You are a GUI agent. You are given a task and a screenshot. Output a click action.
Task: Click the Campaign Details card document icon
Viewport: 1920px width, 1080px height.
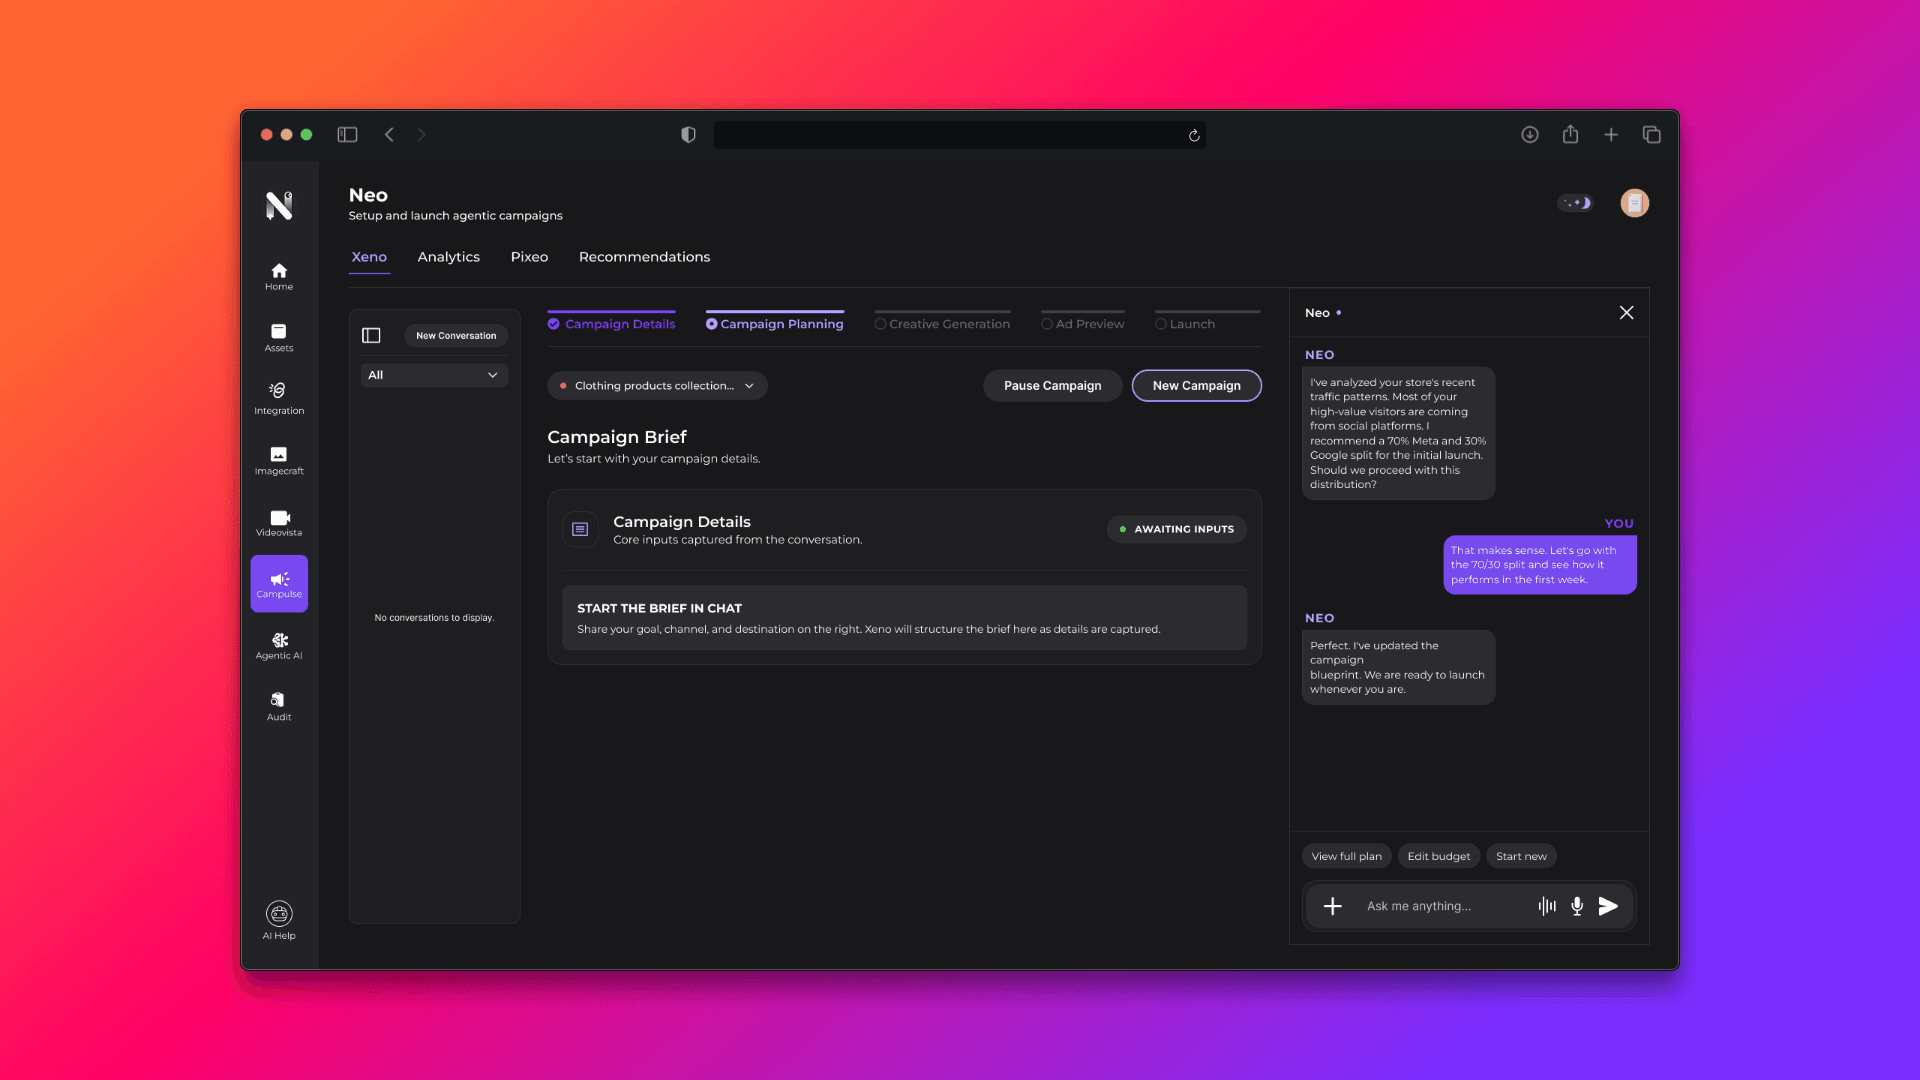[580, 529]
